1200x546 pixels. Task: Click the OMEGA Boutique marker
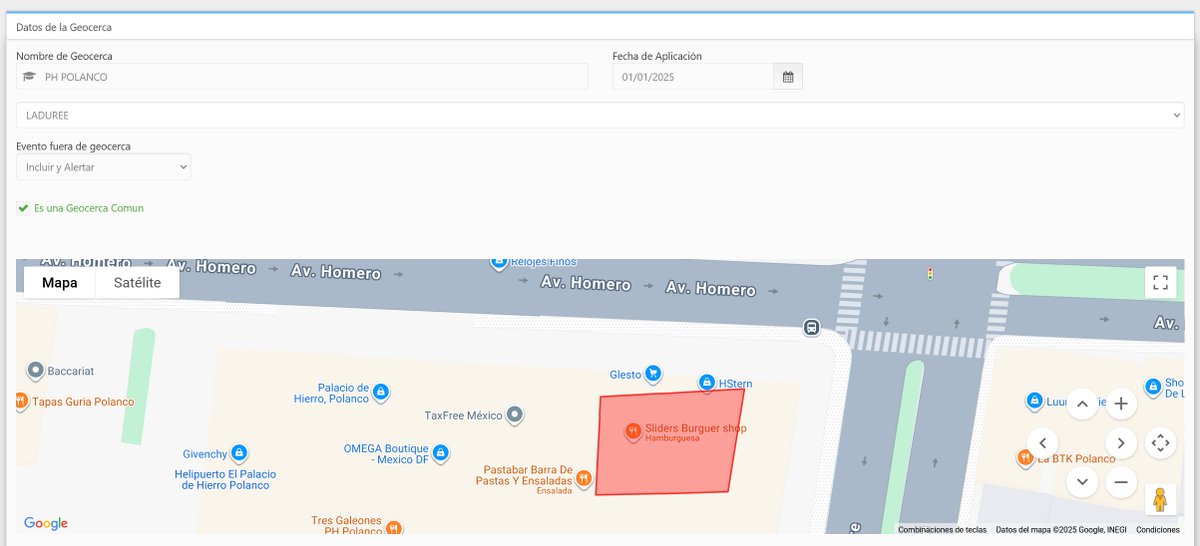coord(440,453)
